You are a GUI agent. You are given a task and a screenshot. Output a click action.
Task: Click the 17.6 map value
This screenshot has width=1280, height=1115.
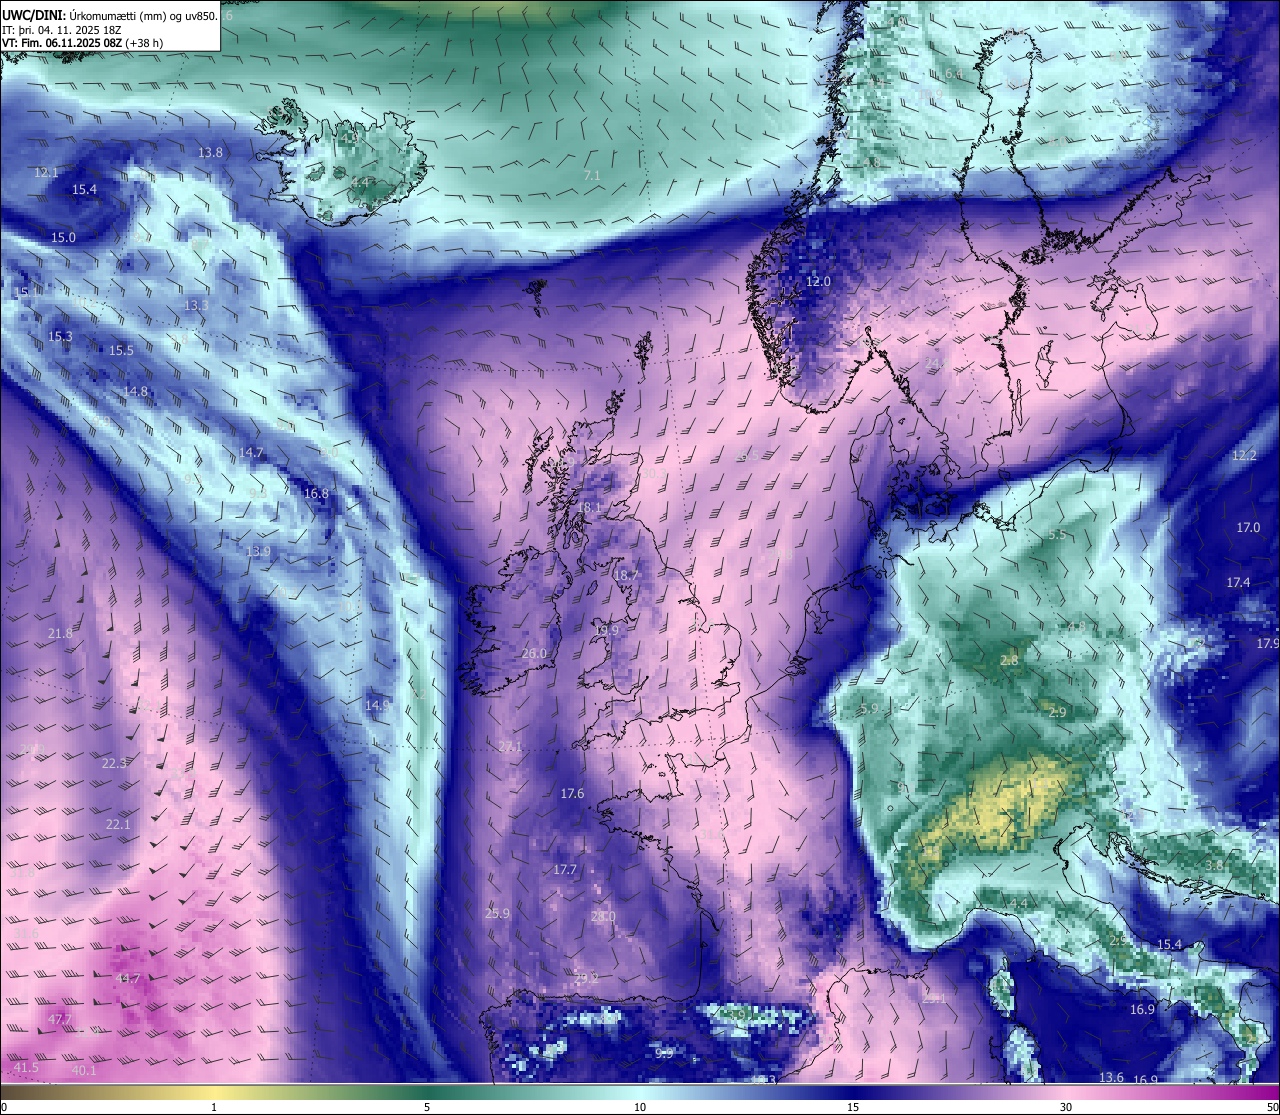572,793
